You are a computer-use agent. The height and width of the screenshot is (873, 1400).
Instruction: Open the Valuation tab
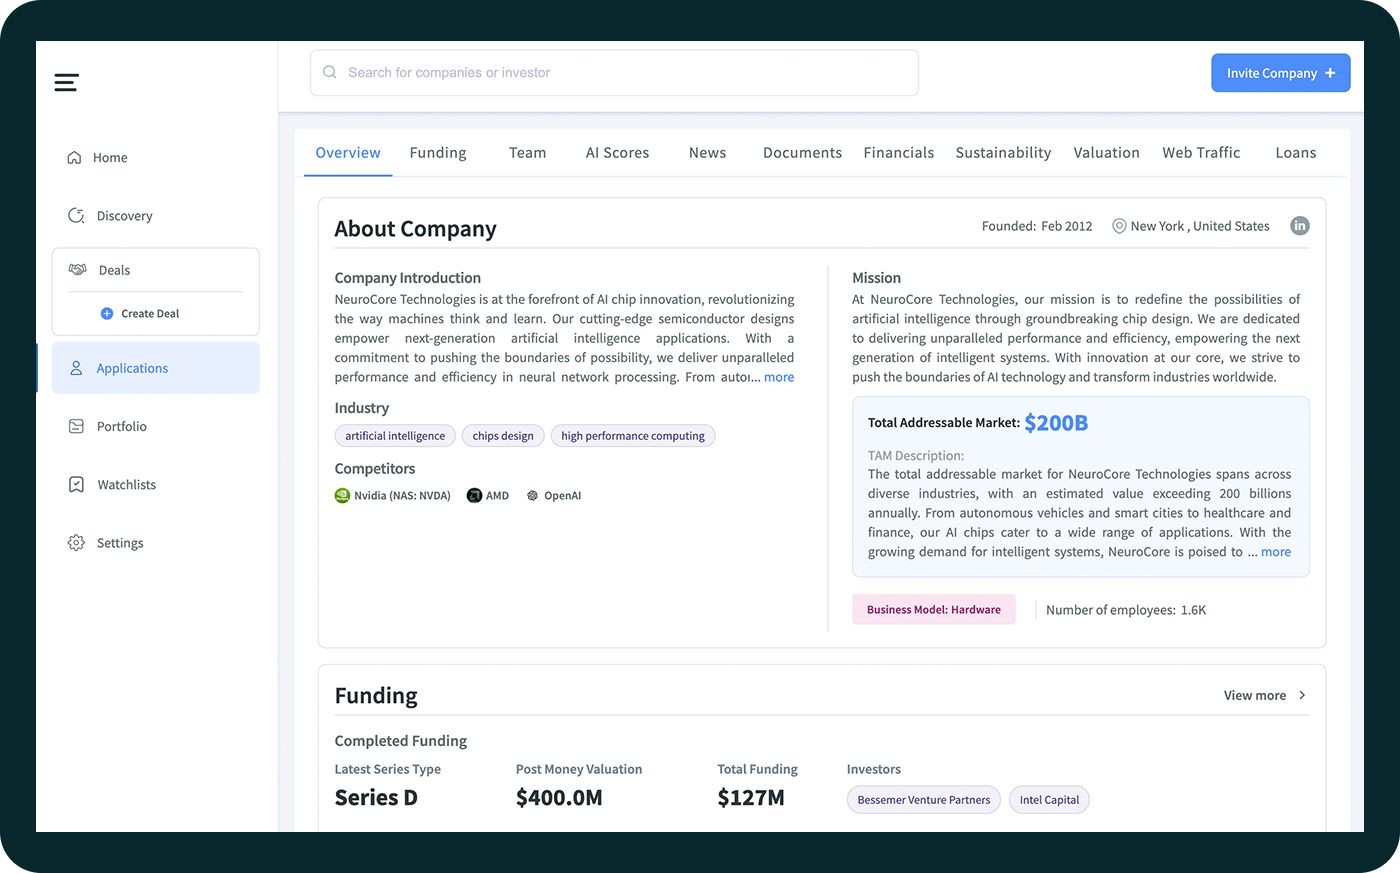click(1106, 152)
